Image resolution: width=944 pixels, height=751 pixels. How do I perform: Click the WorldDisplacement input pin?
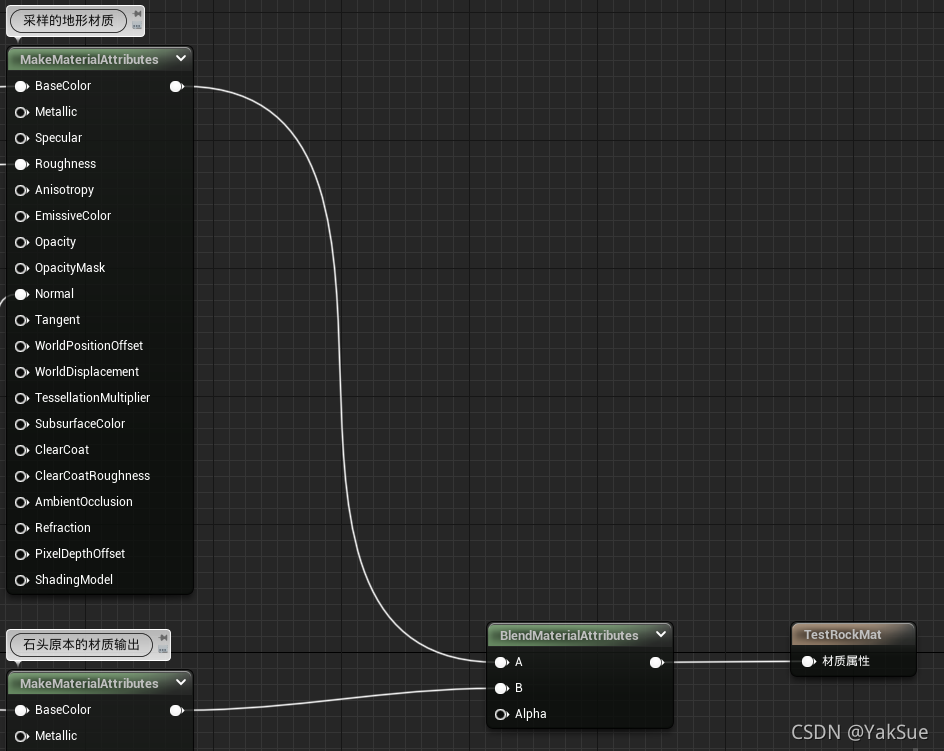pyautogui.click(x=22, y=372)
